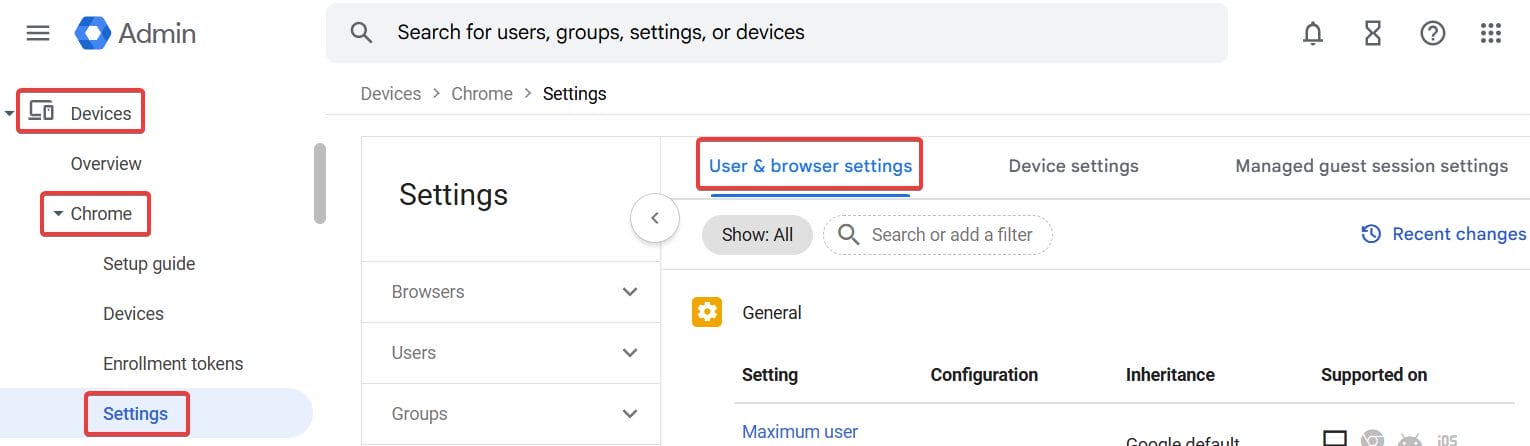Open Devices under Chrome in sidebar
Viewport: 1530px width, 446px height.
[x=133, y=314]
